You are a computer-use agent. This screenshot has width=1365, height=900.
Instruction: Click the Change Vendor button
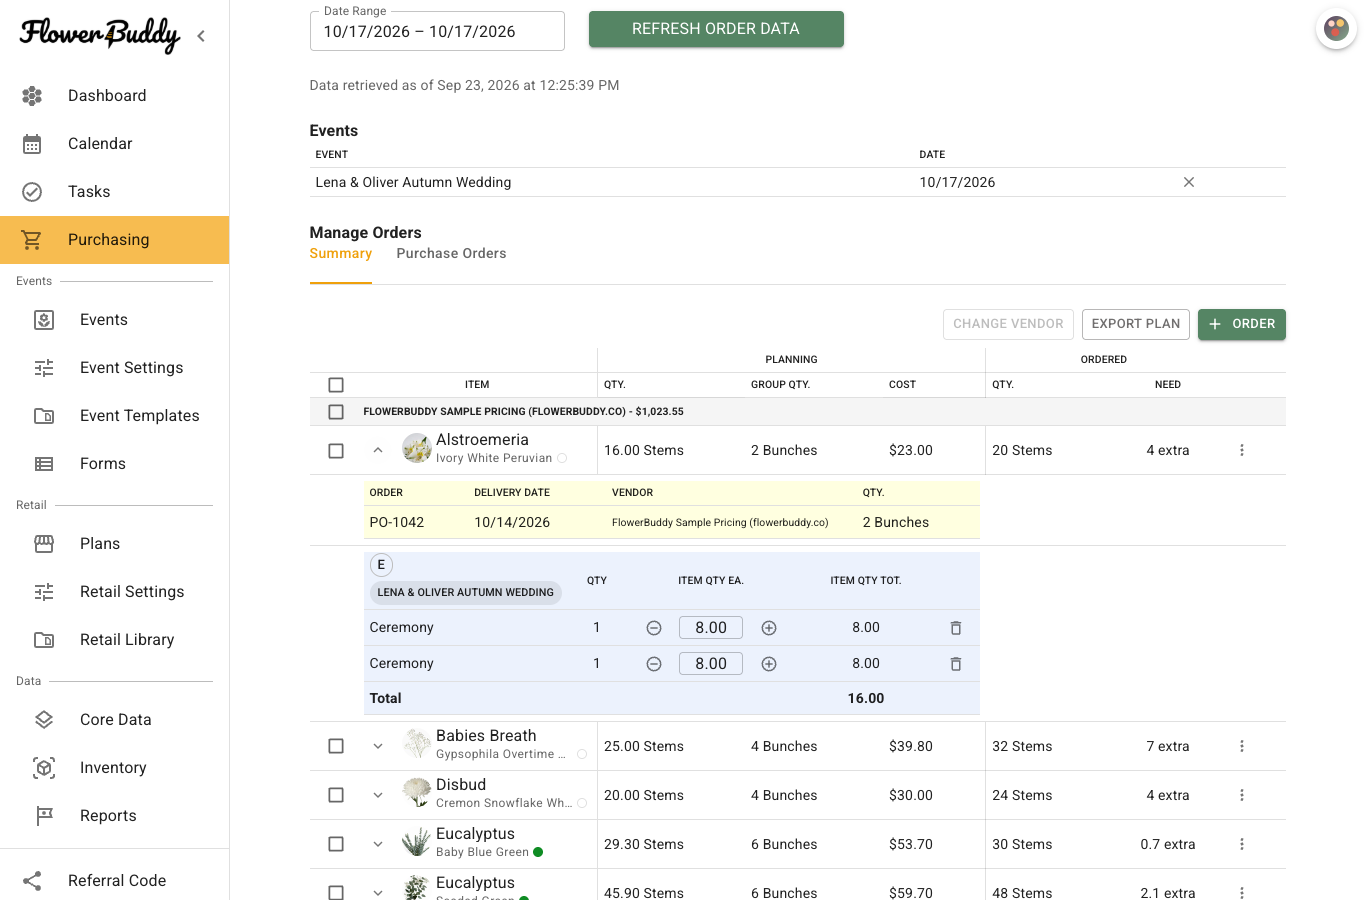tap(1008, 324)
